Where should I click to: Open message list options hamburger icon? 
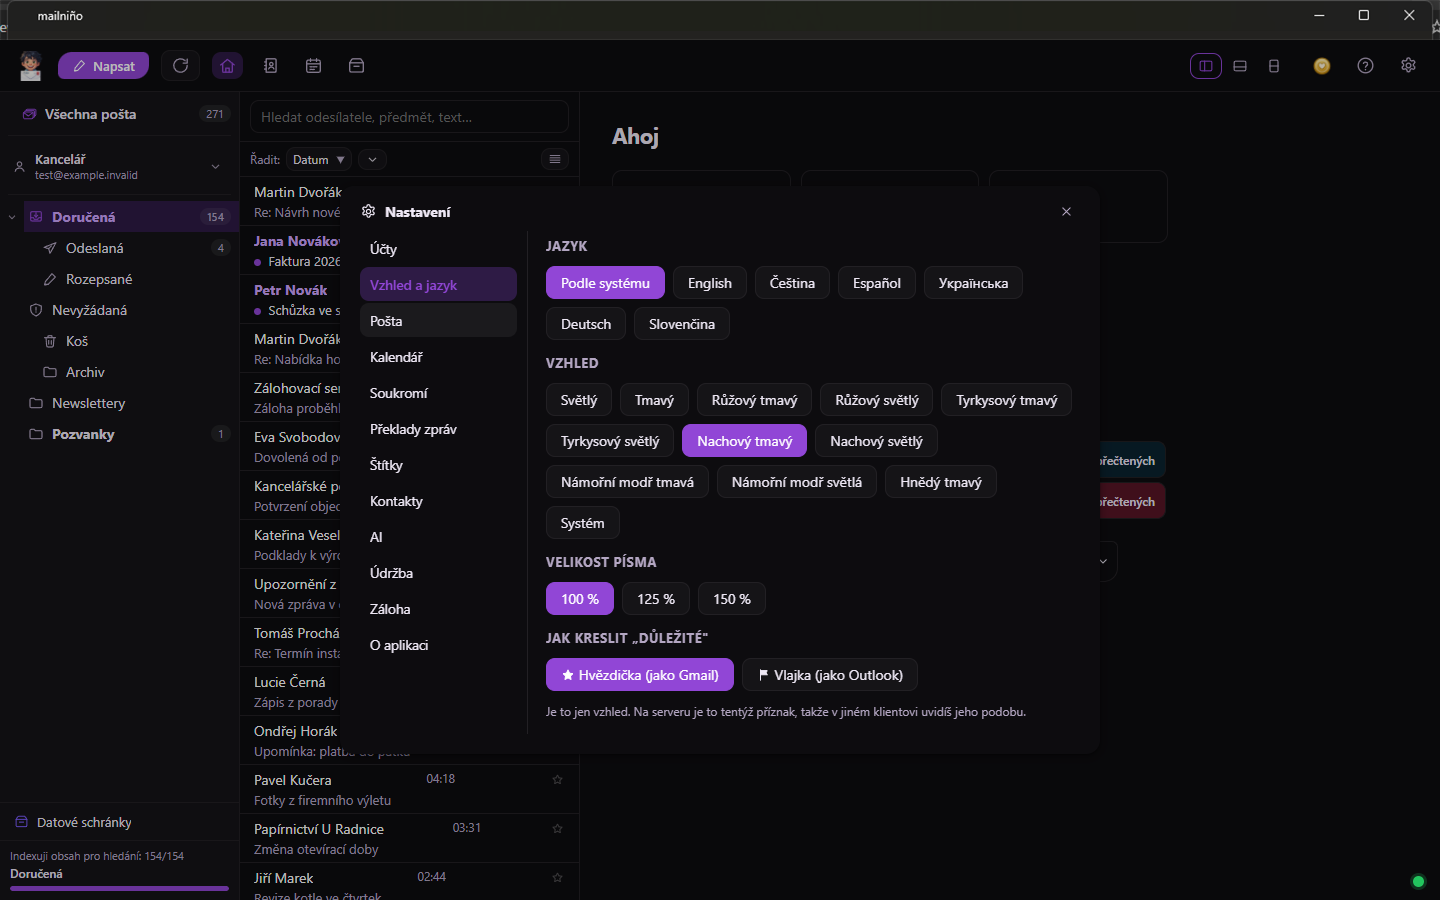pyautogui.click(x=555, y=159)
